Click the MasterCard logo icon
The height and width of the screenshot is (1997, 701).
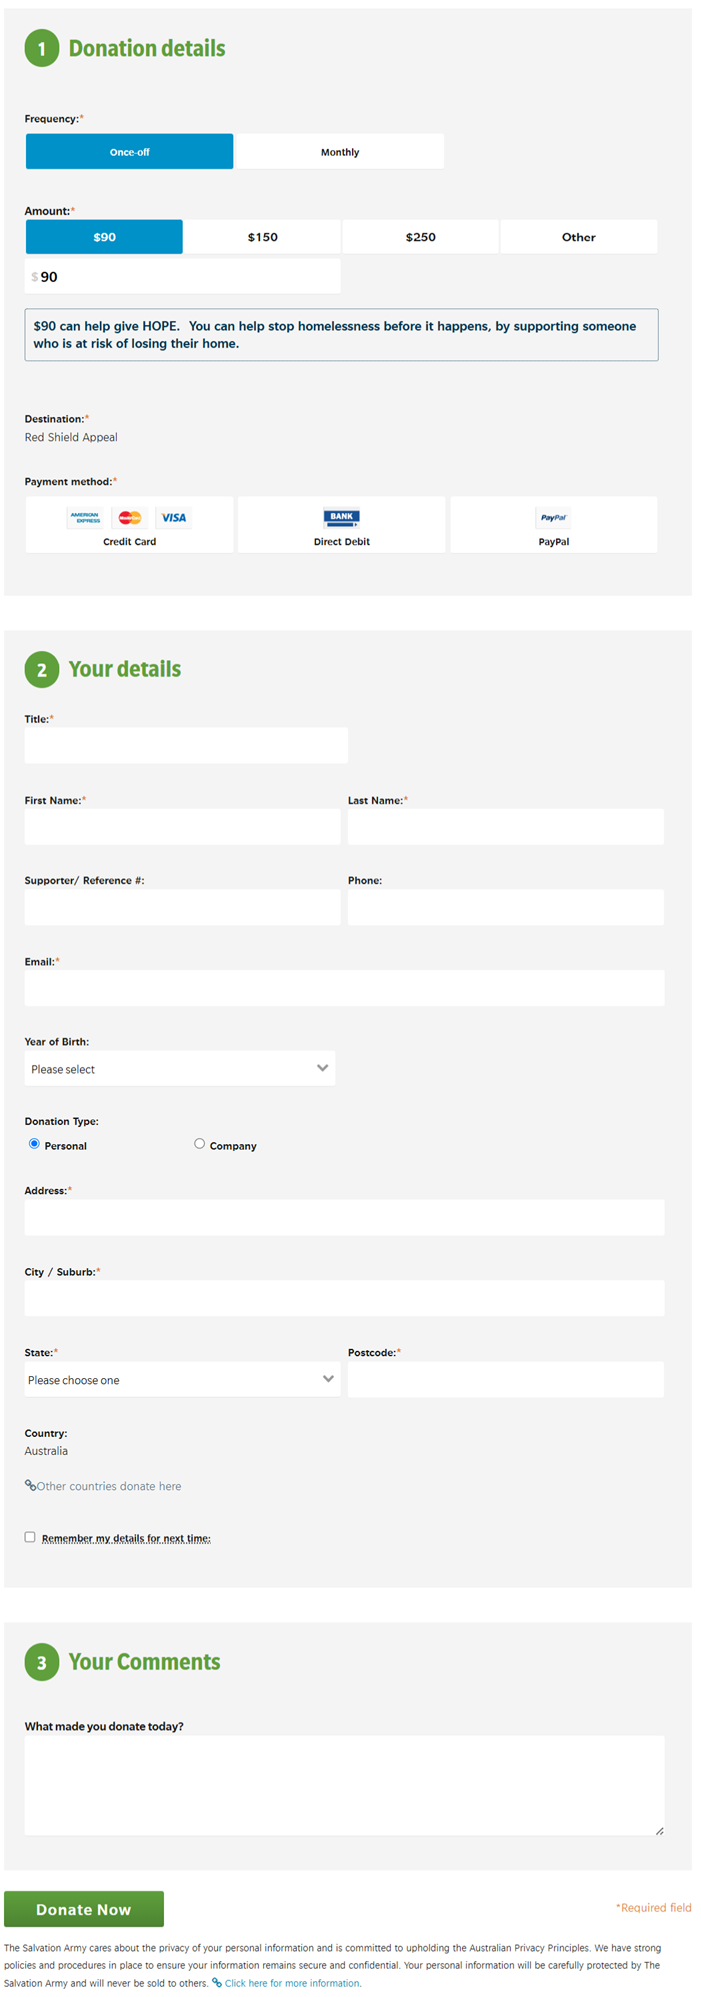click(130, 518)
